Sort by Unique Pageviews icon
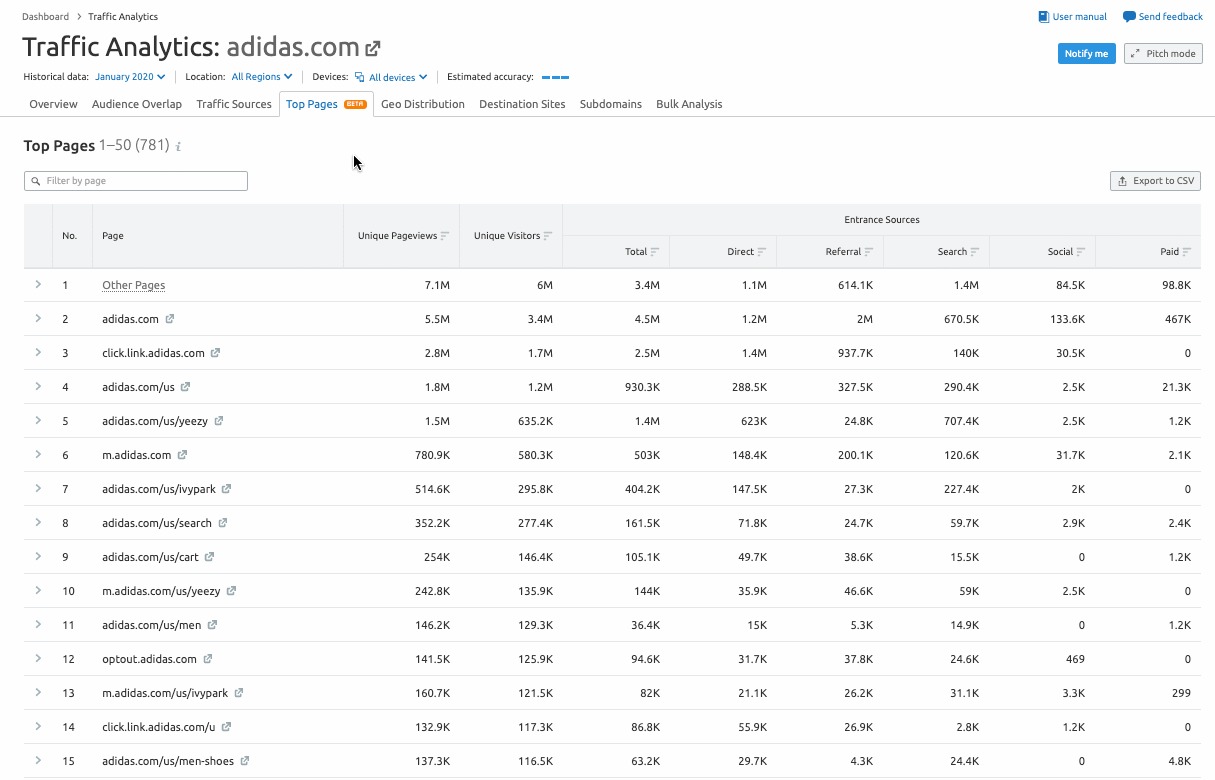The width and height of the screenshot is (1215, 780). pos(445,236)
